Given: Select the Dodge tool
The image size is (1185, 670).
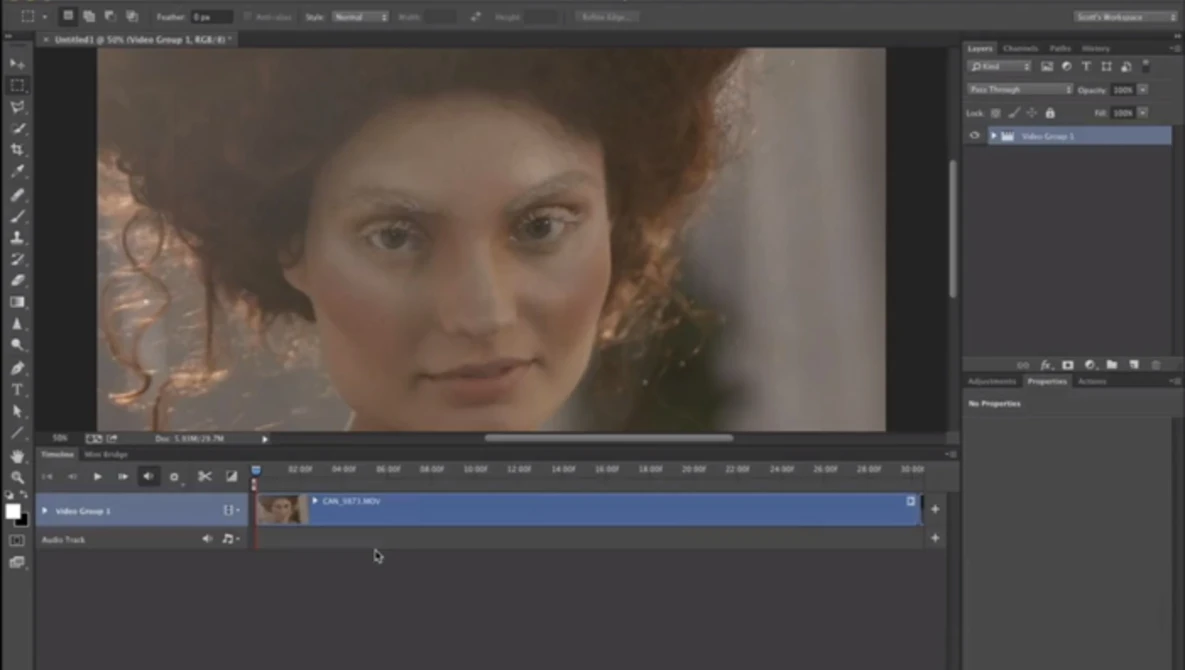Looking at the screenshot, I should [x=17, y=345].
